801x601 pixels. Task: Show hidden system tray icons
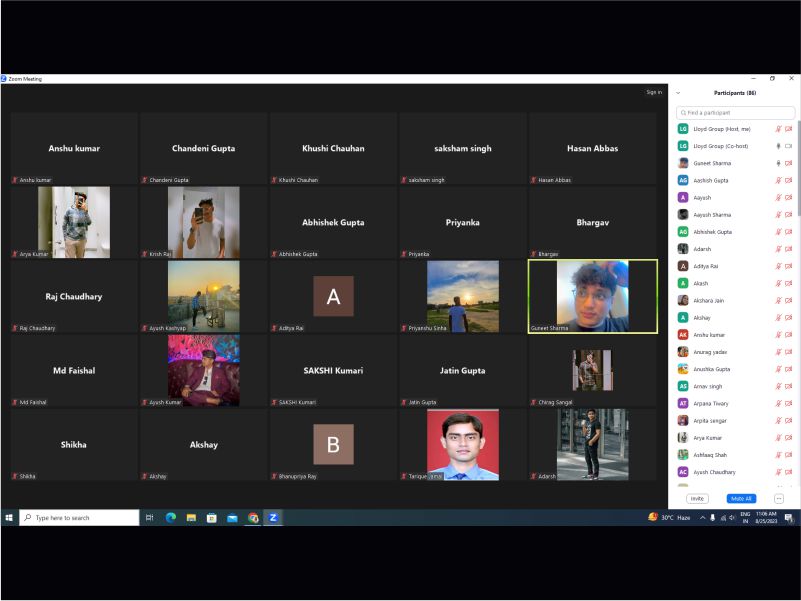click(702, 518)
